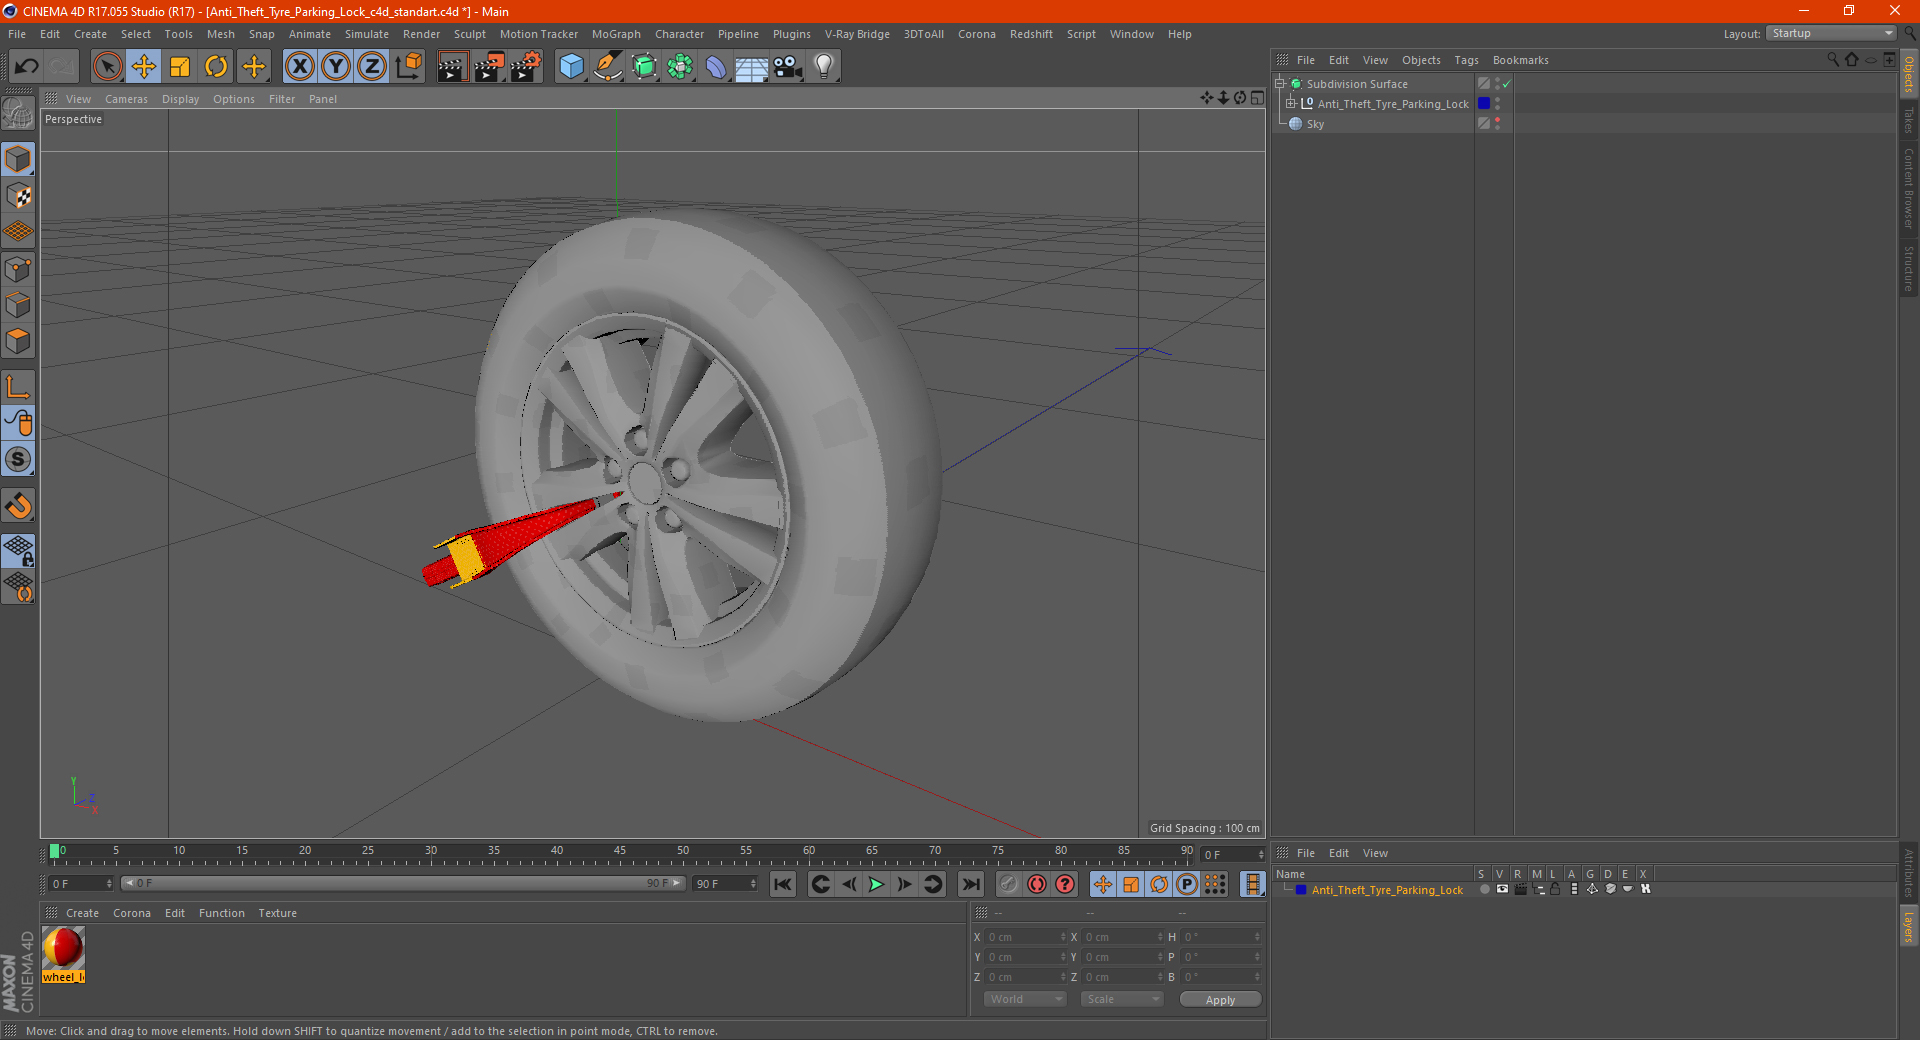This screenshot has width=1920, height=1040.
Task: Toggle X axis lock
Action: (x=299, y=67)
